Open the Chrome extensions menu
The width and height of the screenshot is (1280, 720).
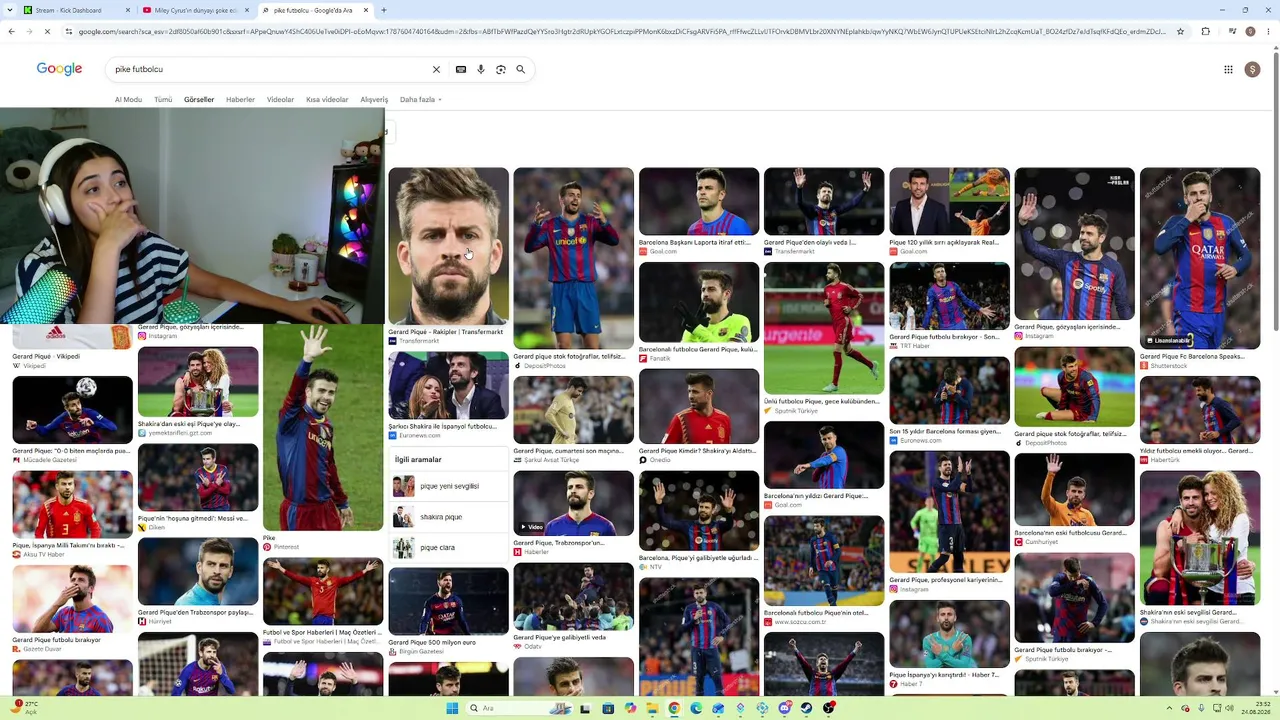click(1205, 31)
